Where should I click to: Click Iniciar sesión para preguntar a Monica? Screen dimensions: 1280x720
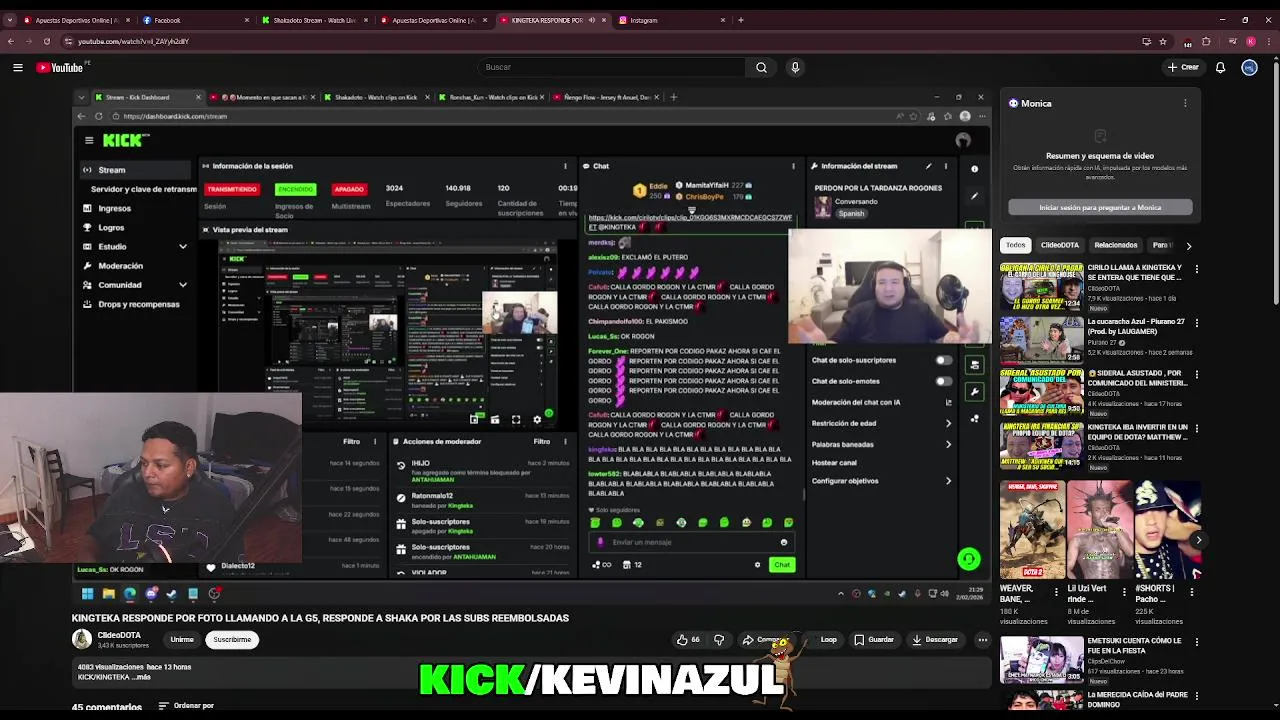1100,207
